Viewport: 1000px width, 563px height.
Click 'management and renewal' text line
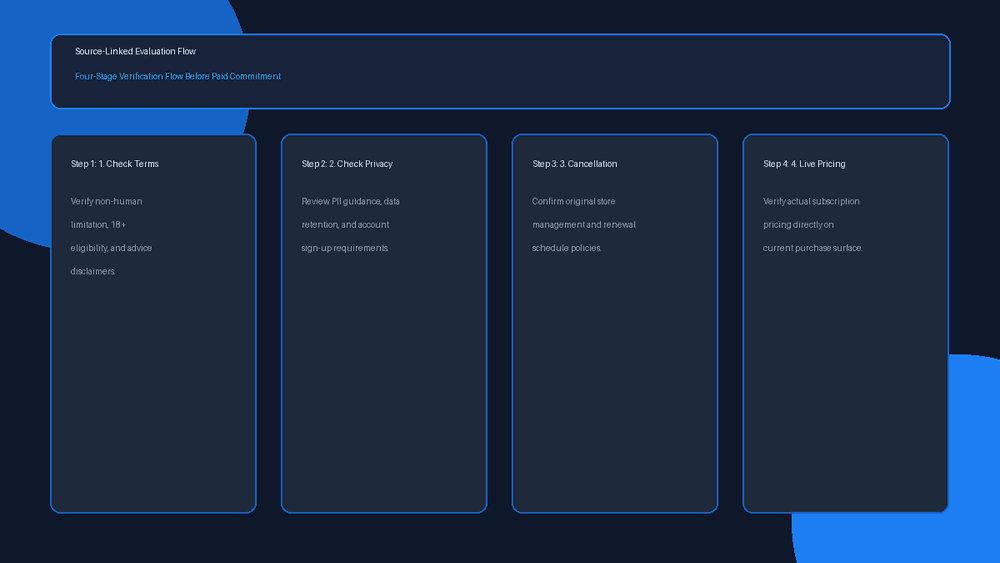[584, 224]
